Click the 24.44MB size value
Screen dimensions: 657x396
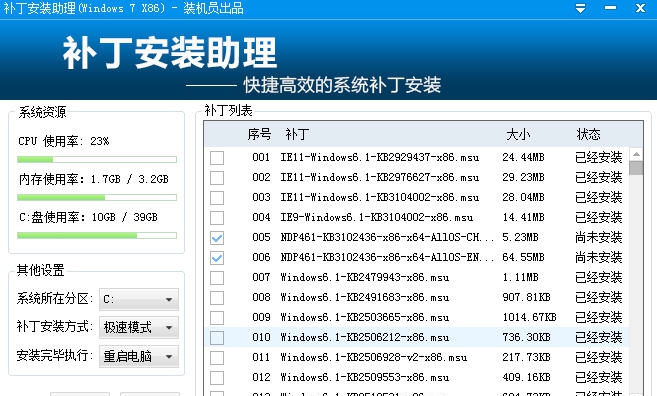(523, 158)
